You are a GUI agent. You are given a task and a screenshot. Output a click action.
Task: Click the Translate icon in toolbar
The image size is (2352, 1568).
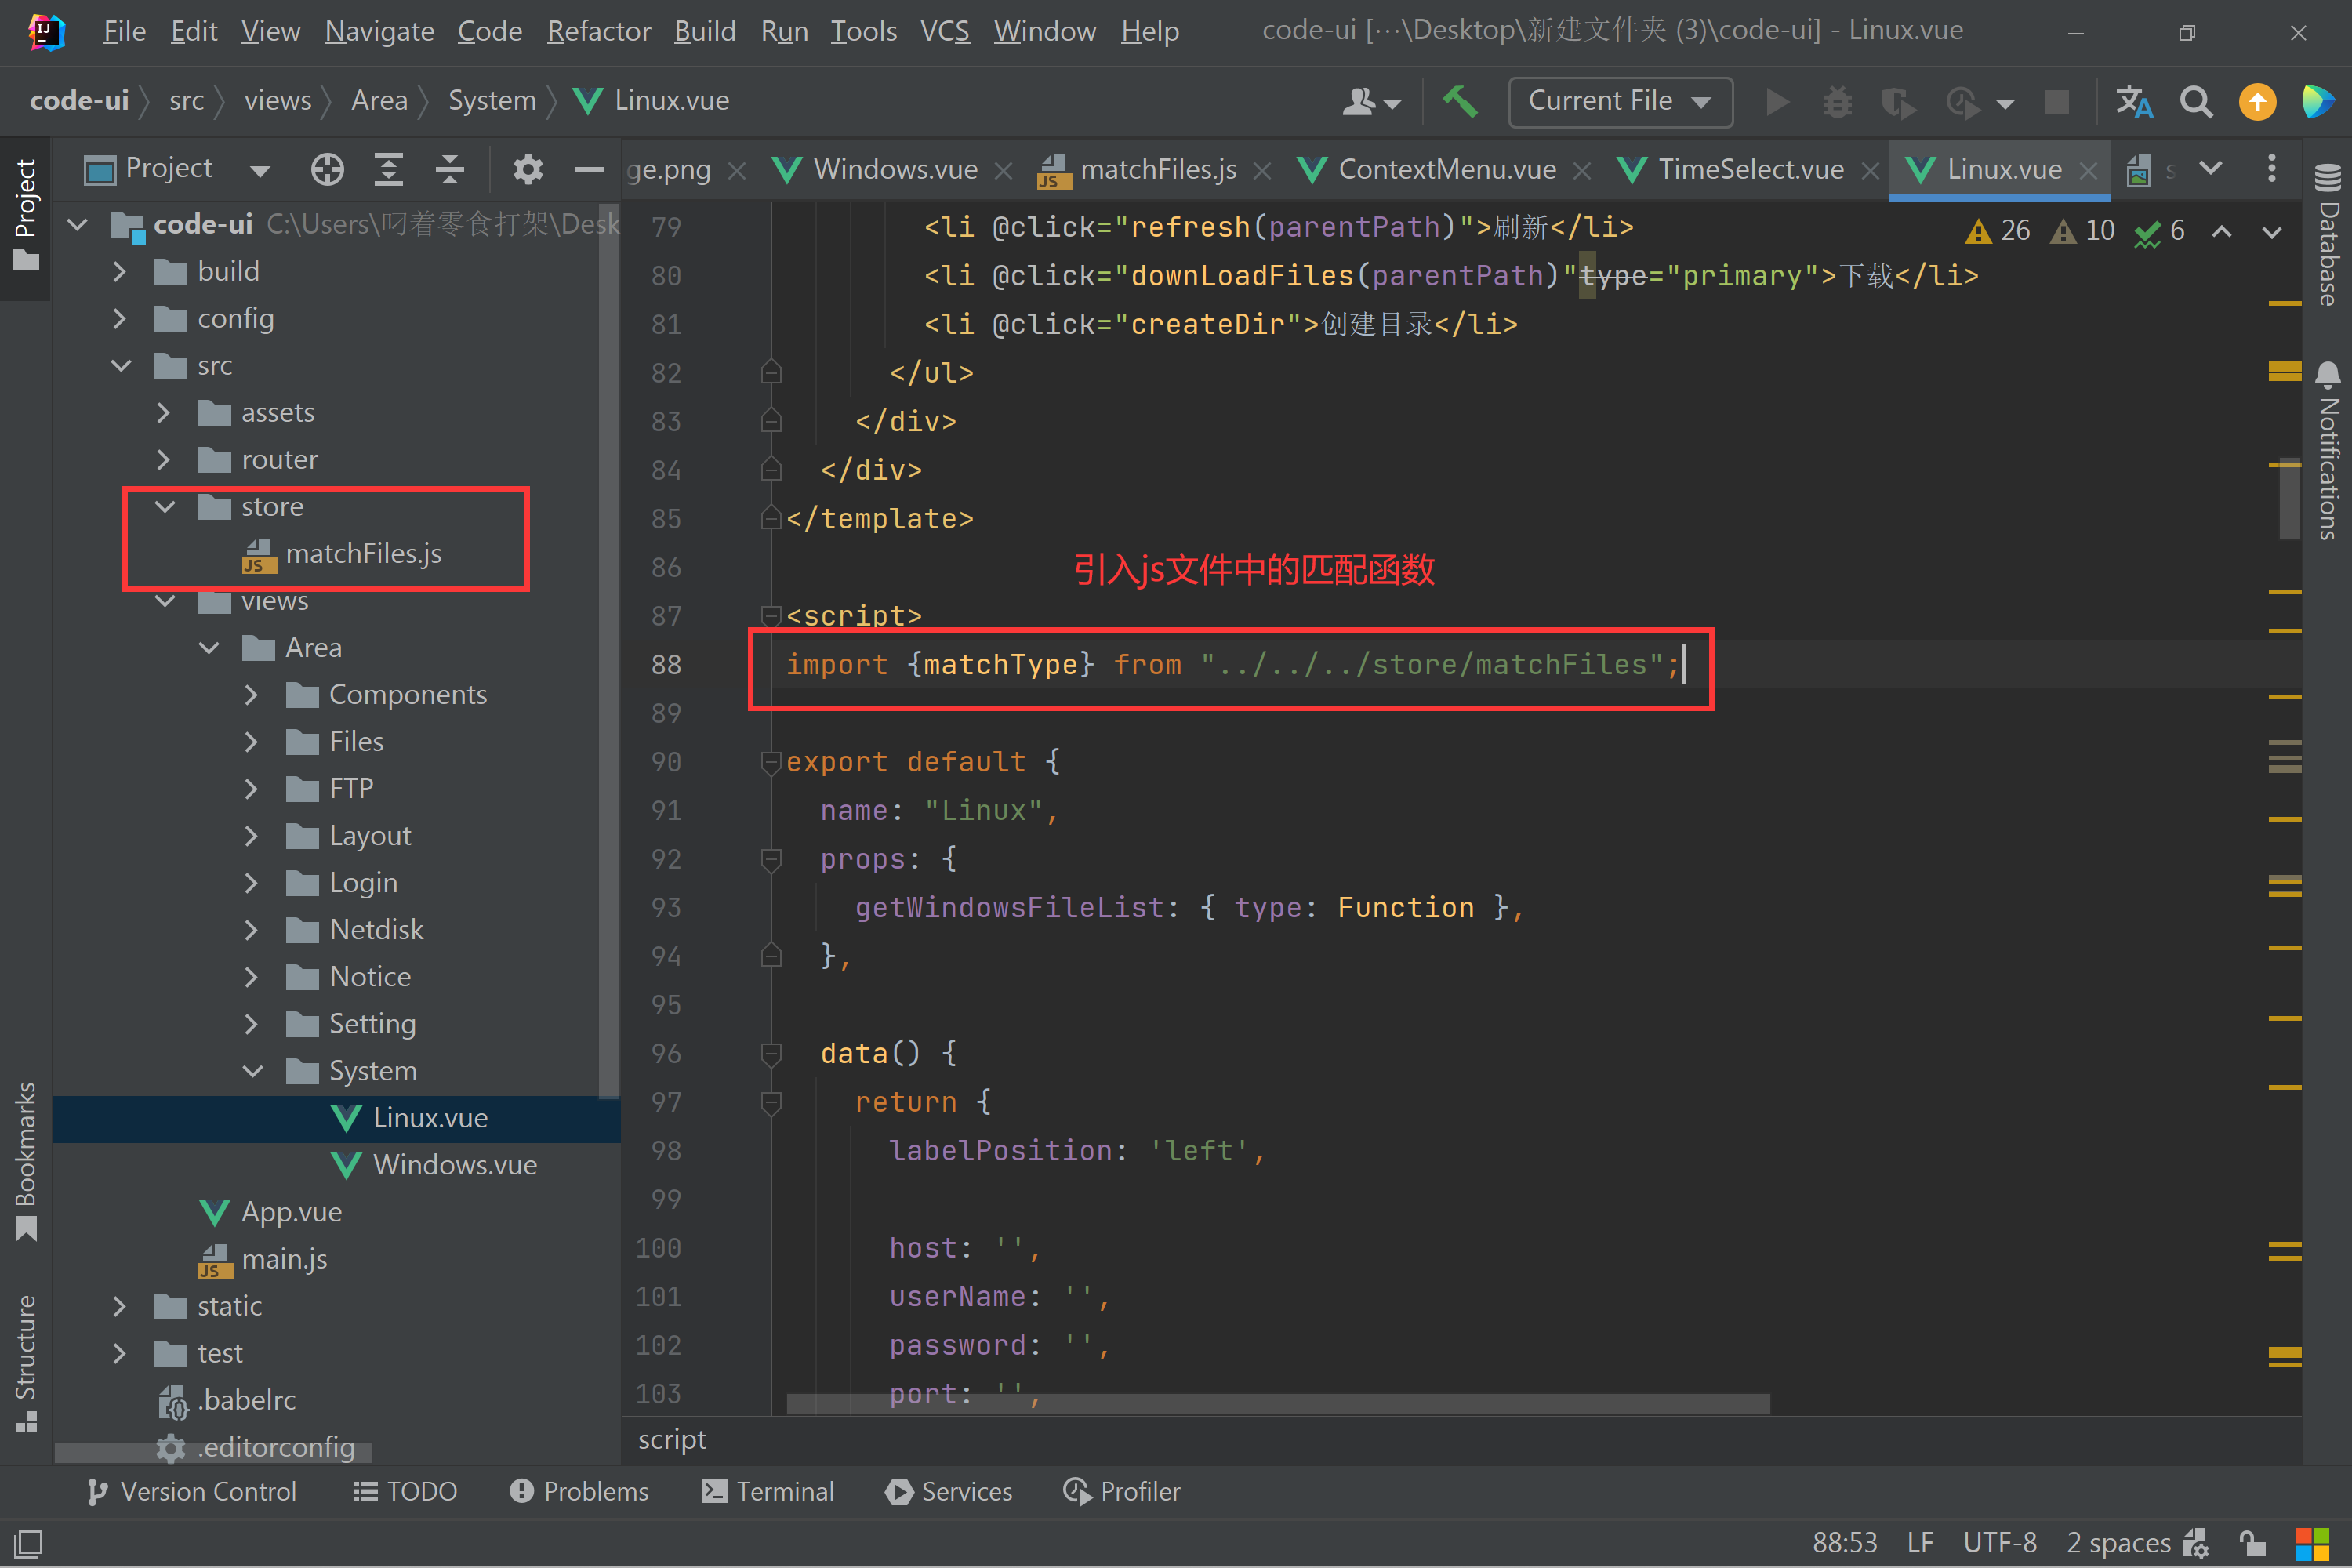pos(2134,101)
